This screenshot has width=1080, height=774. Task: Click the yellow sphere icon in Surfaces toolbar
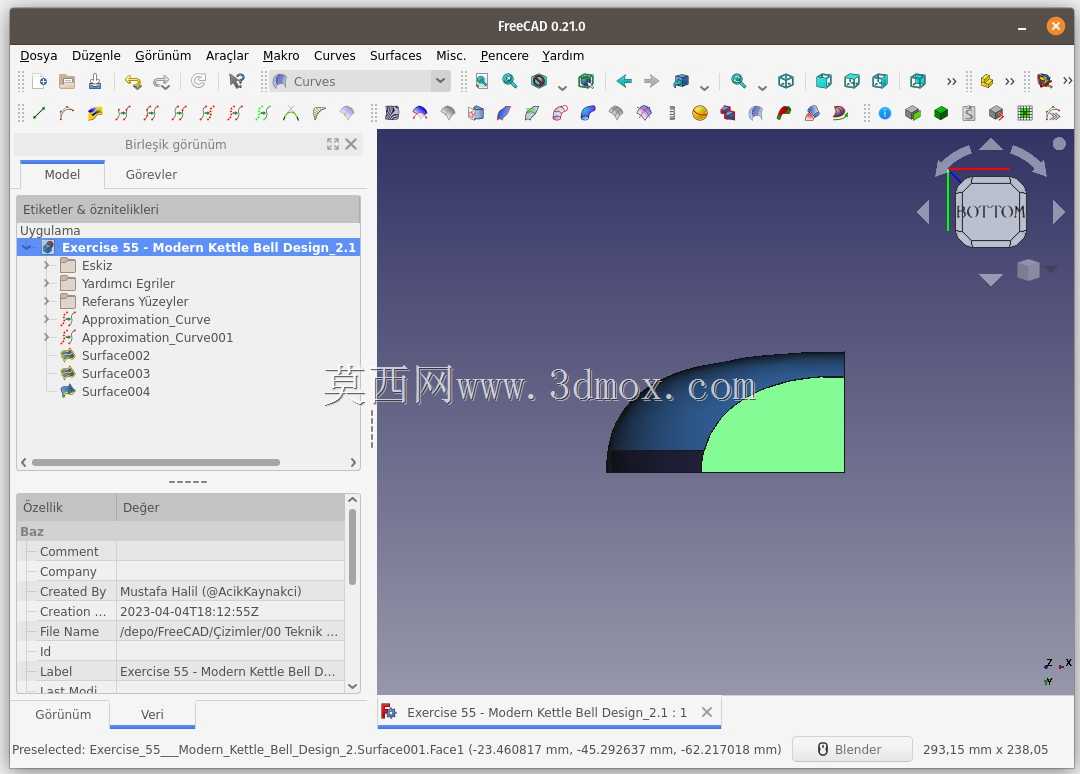point(700,113)
